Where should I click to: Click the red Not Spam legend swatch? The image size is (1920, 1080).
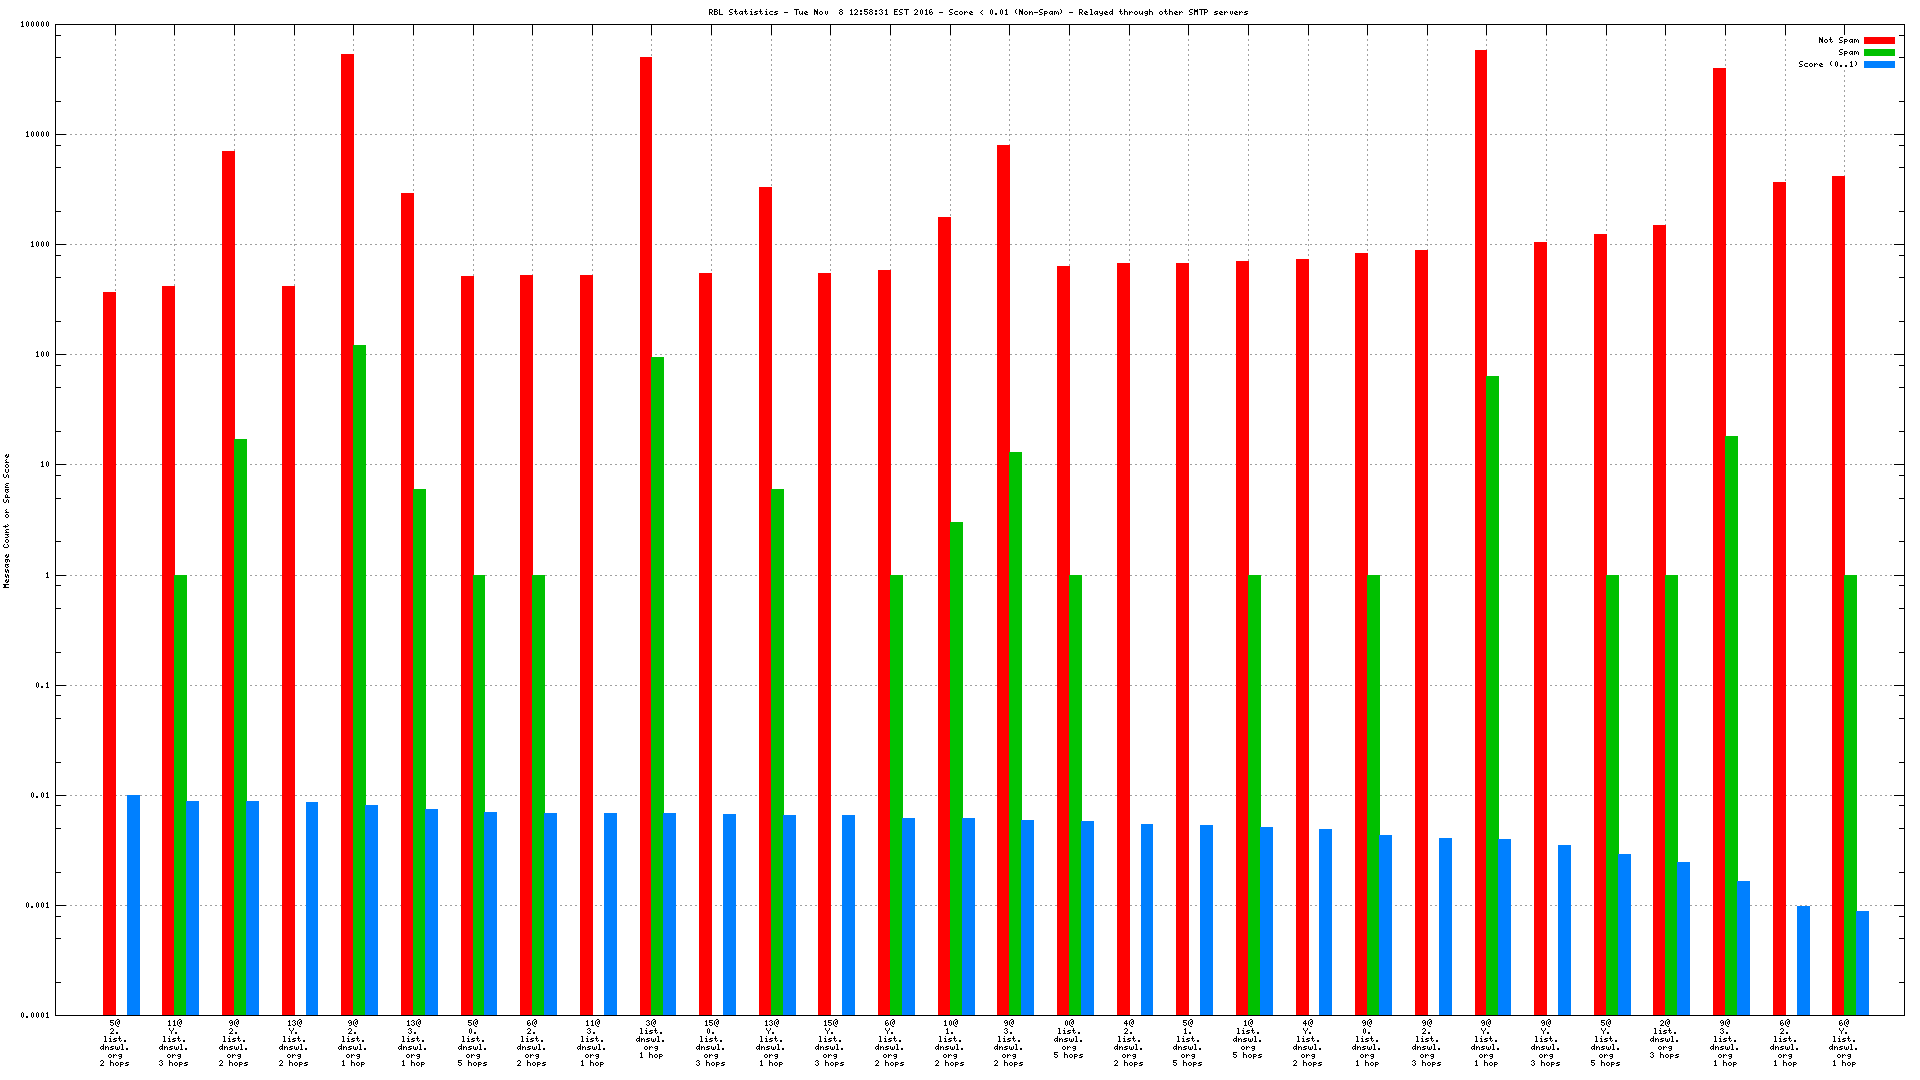pyautogui.click(x=1879, y=40)
